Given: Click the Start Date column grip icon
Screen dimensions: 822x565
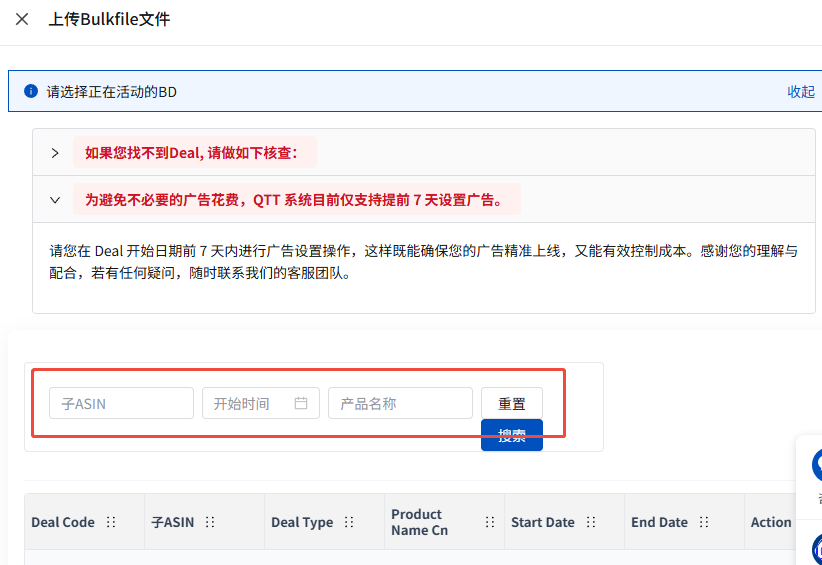Looking at the screenshot, I should click(591, 522).
